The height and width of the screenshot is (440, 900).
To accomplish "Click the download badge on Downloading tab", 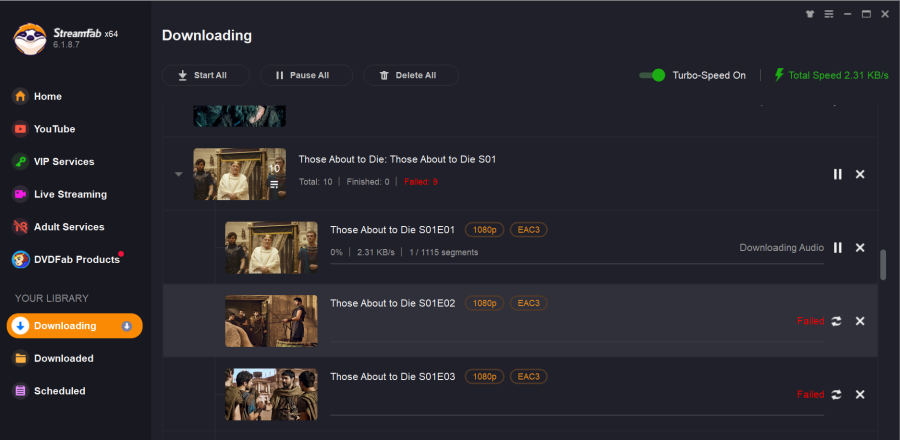I will click(x=127, y=326).
